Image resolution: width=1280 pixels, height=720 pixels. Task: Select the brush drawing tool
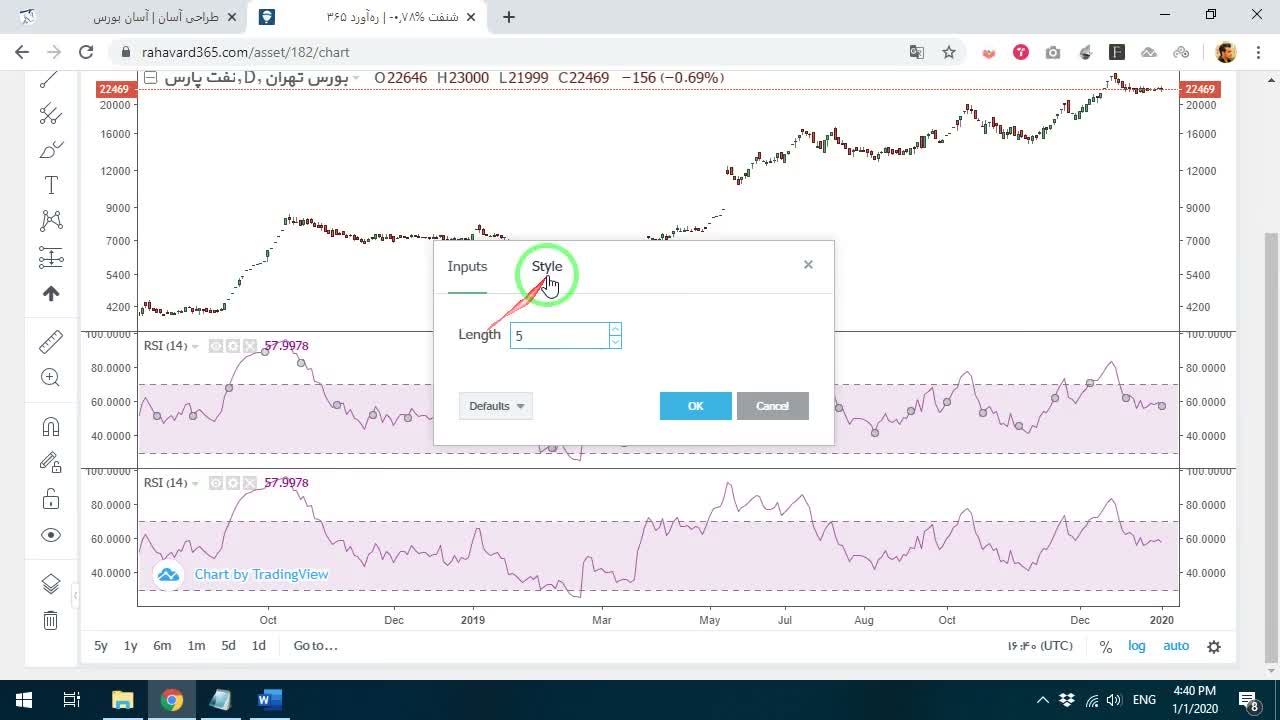coord(51,150)
